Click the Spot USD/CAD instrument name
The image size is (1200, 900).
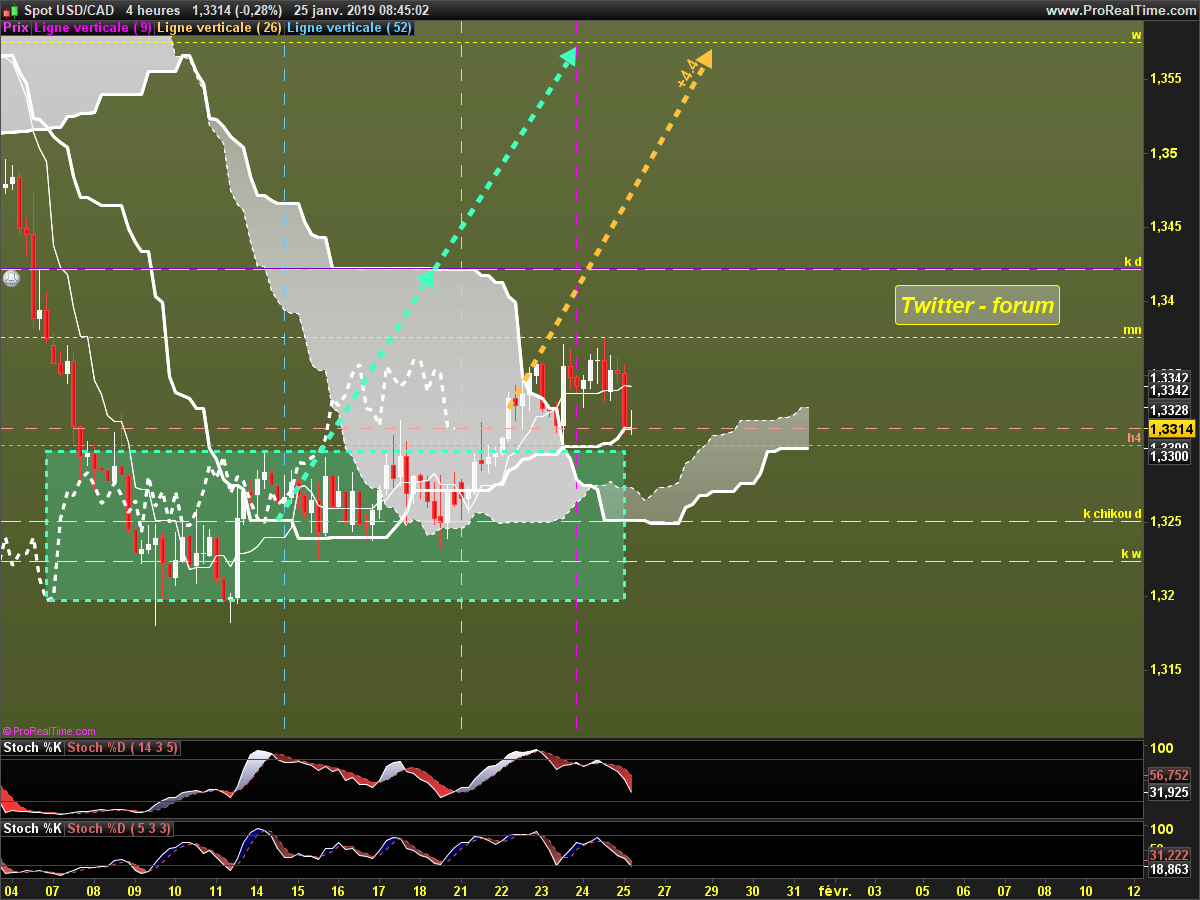68,10
